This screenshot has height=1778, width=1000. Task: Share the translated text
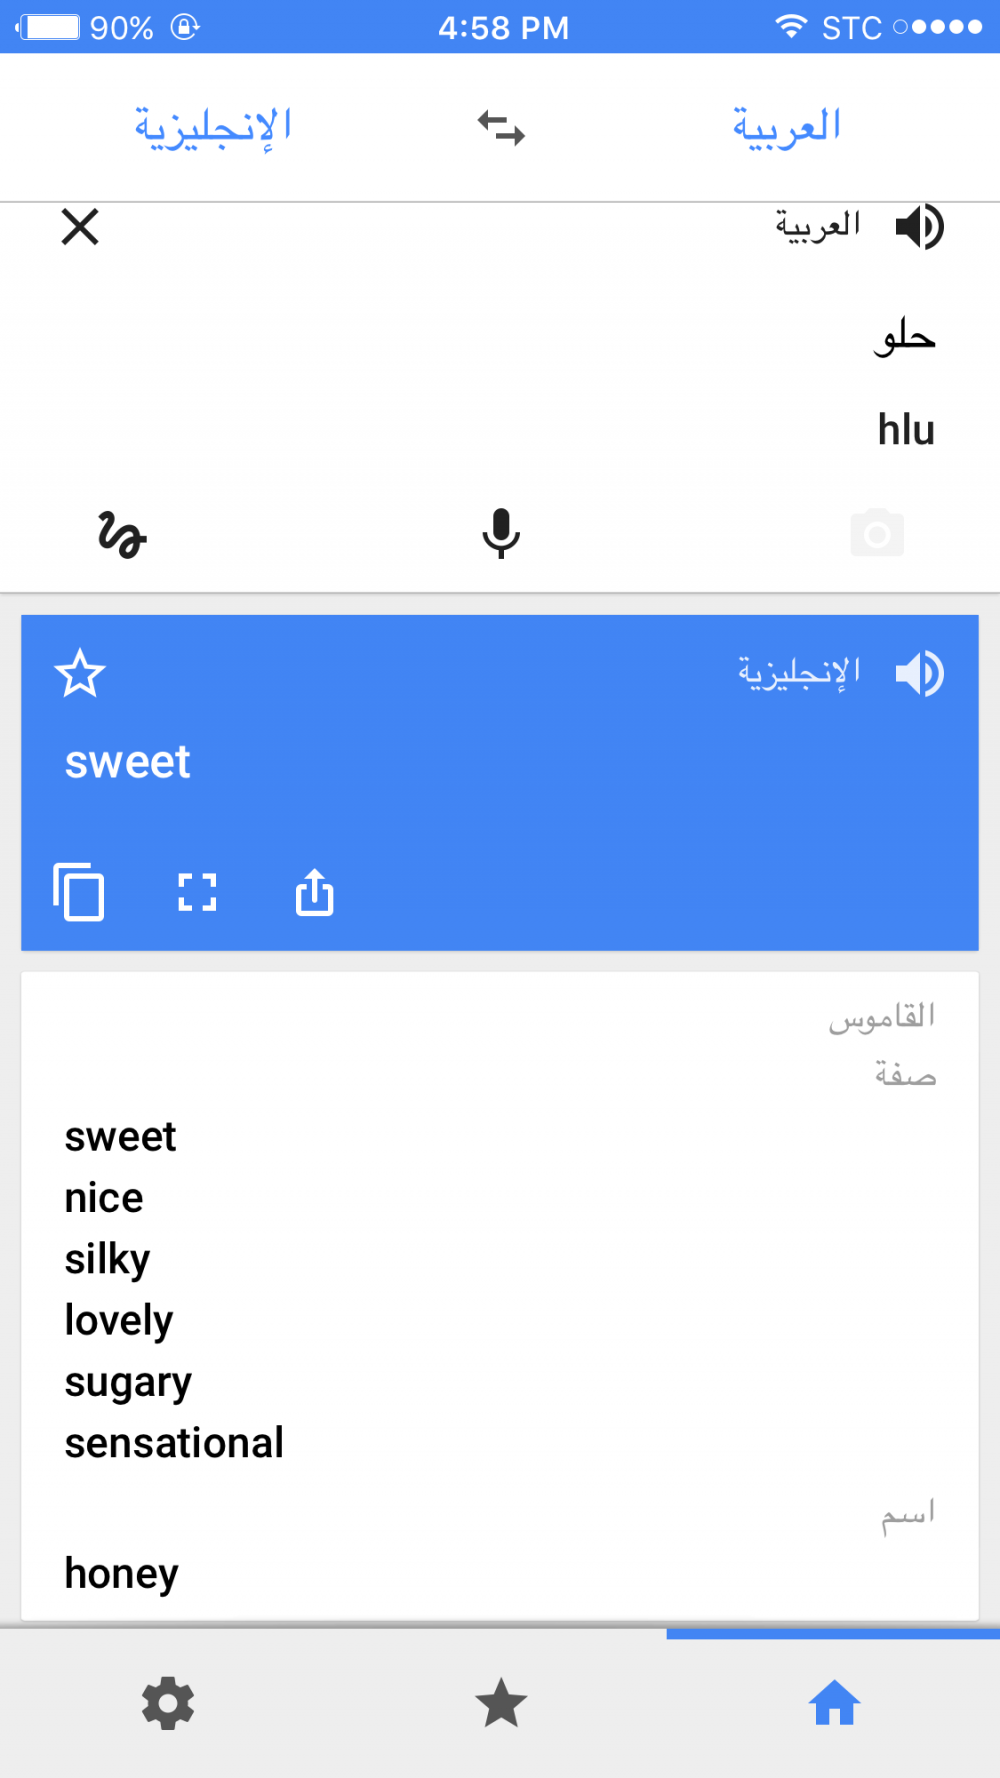[314, 892]
